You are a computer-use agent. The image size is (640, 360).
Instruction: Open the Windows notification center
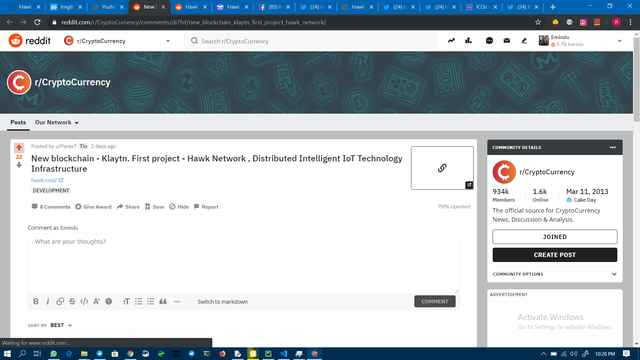pyautogui.click(x=627, y=353)
